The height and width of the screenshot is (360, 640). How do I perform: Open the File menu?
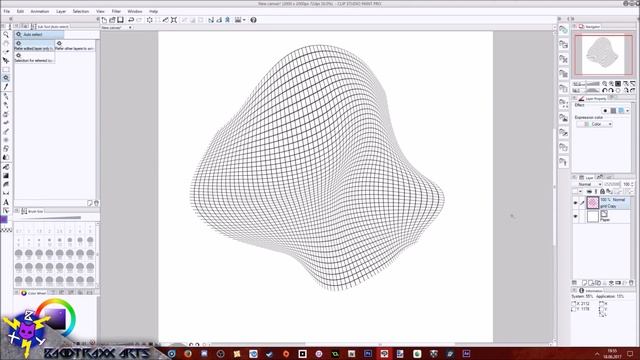(x=7, y=11)
